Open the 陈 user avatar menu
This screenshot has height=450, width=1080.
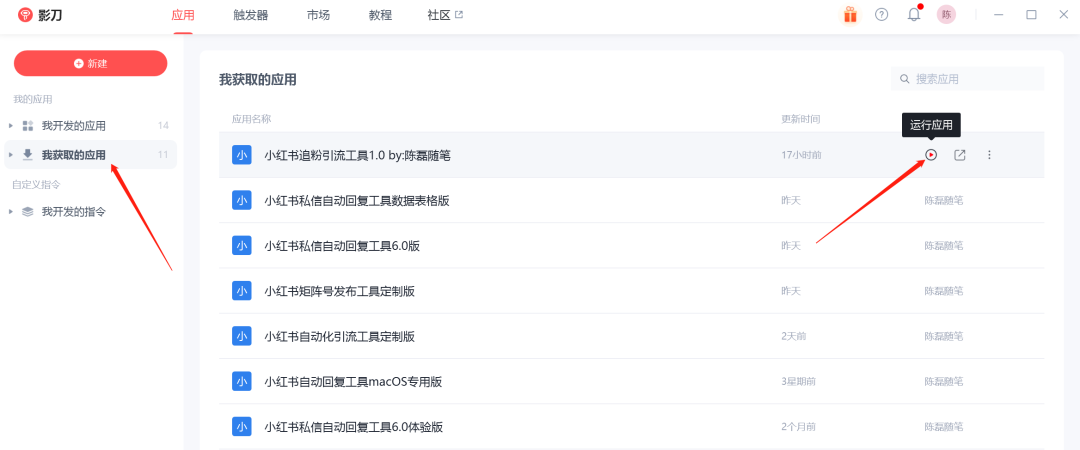point(946,14)
